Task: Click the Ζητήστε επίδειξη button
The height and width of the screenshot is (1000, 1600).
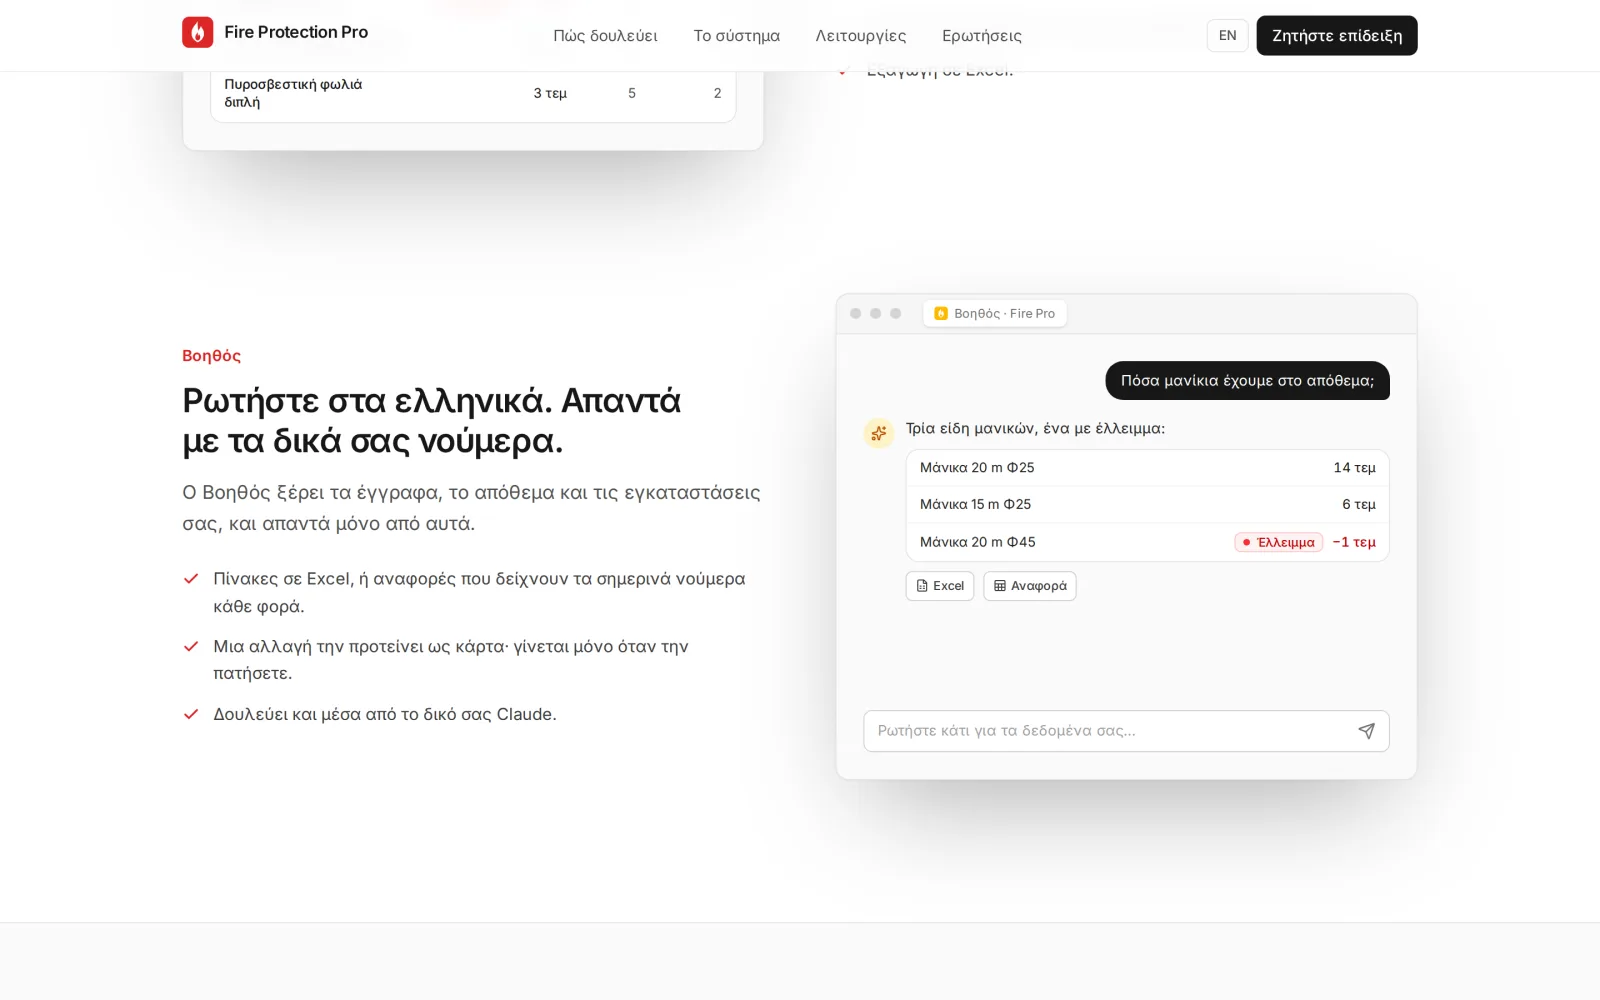Action: point(1337,36)
